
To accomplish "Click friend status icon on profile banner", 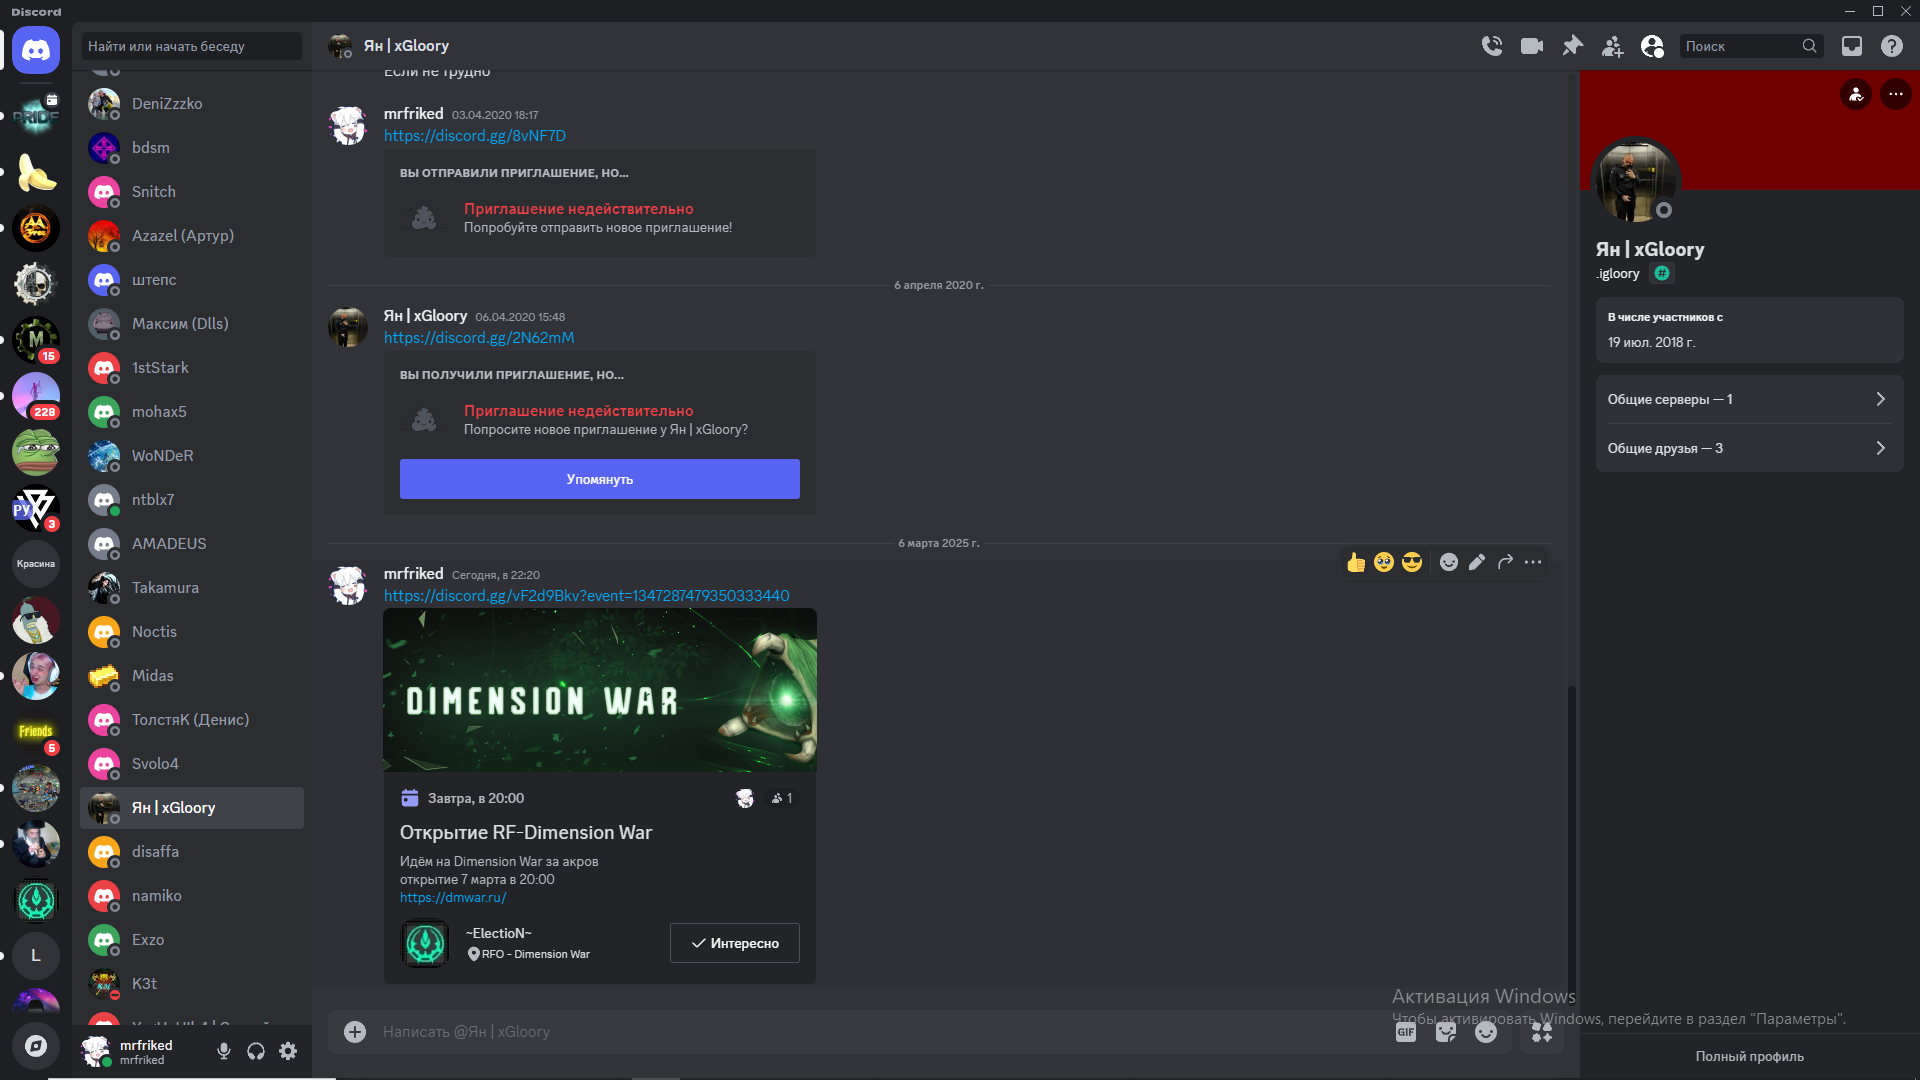I will [1856, 94].
